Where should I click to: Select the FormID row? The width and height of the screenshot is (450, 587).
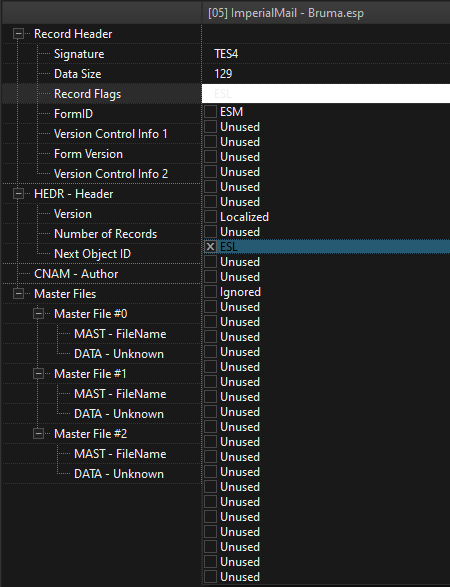click(x=102, y=114)
